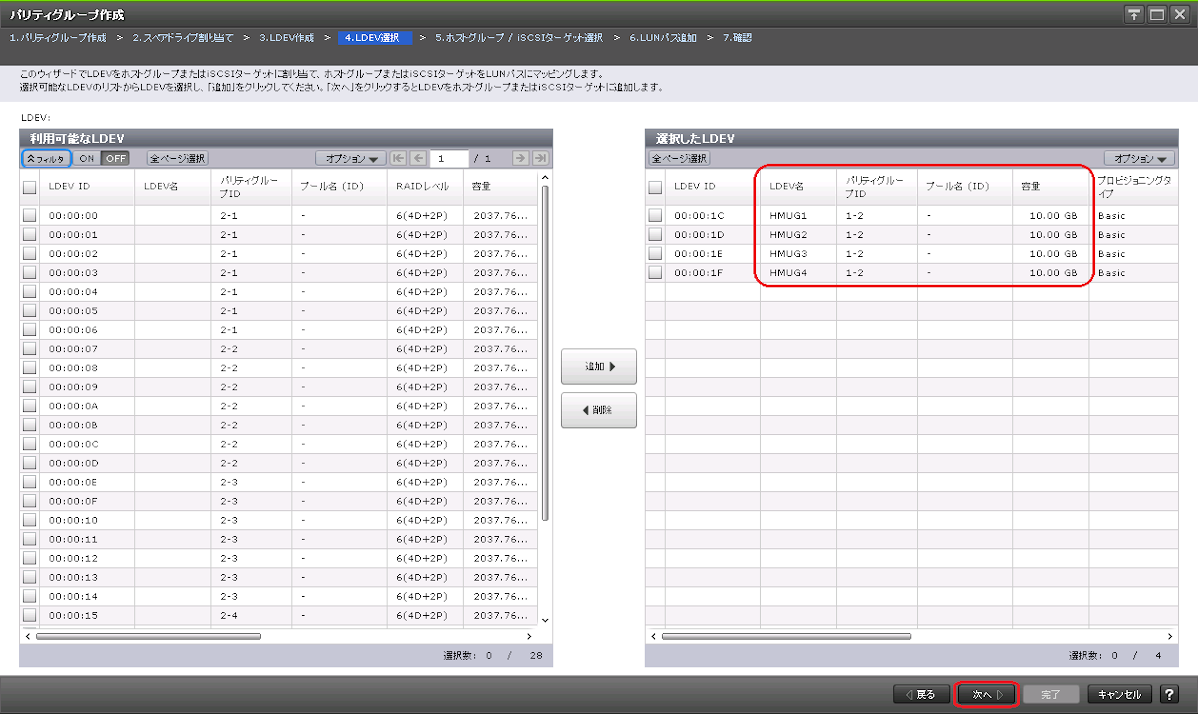This screenshot has width=1198, height=714.
Task: Open オプション dropdown in selected LDEV table
Action: coord(1140,158)
